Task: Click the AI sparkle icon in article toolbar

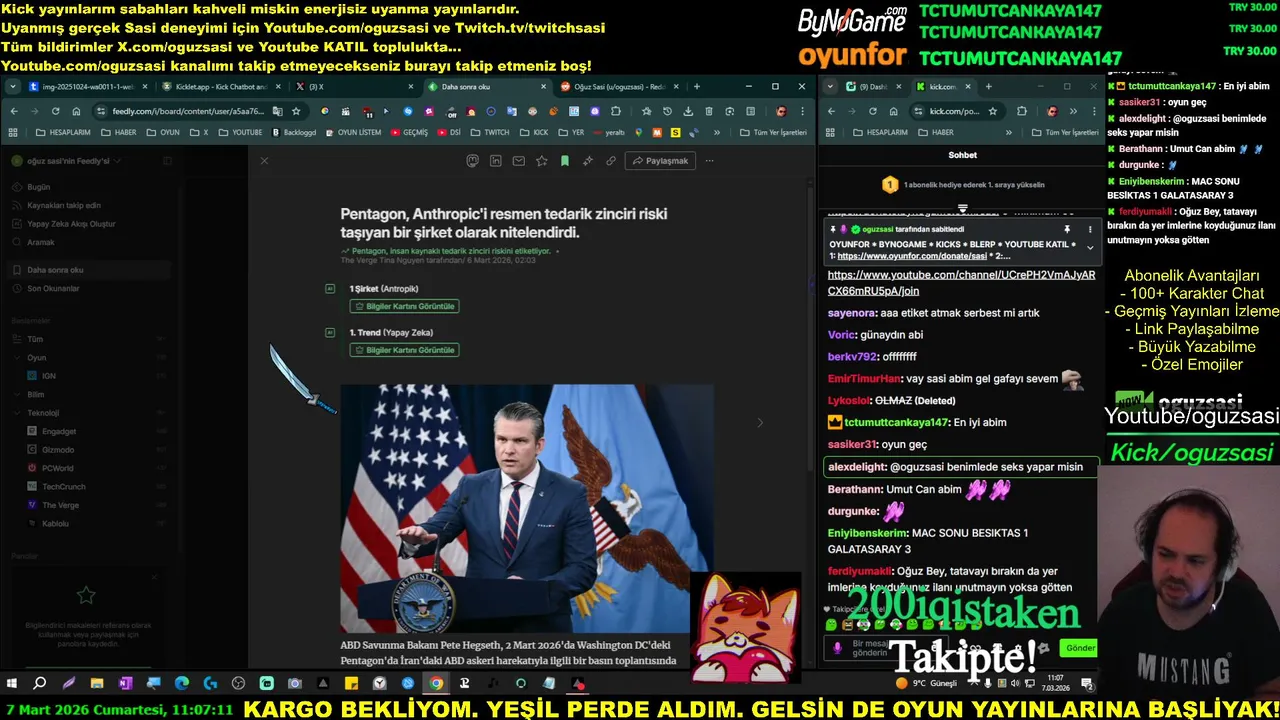Action: pos(587,161)
